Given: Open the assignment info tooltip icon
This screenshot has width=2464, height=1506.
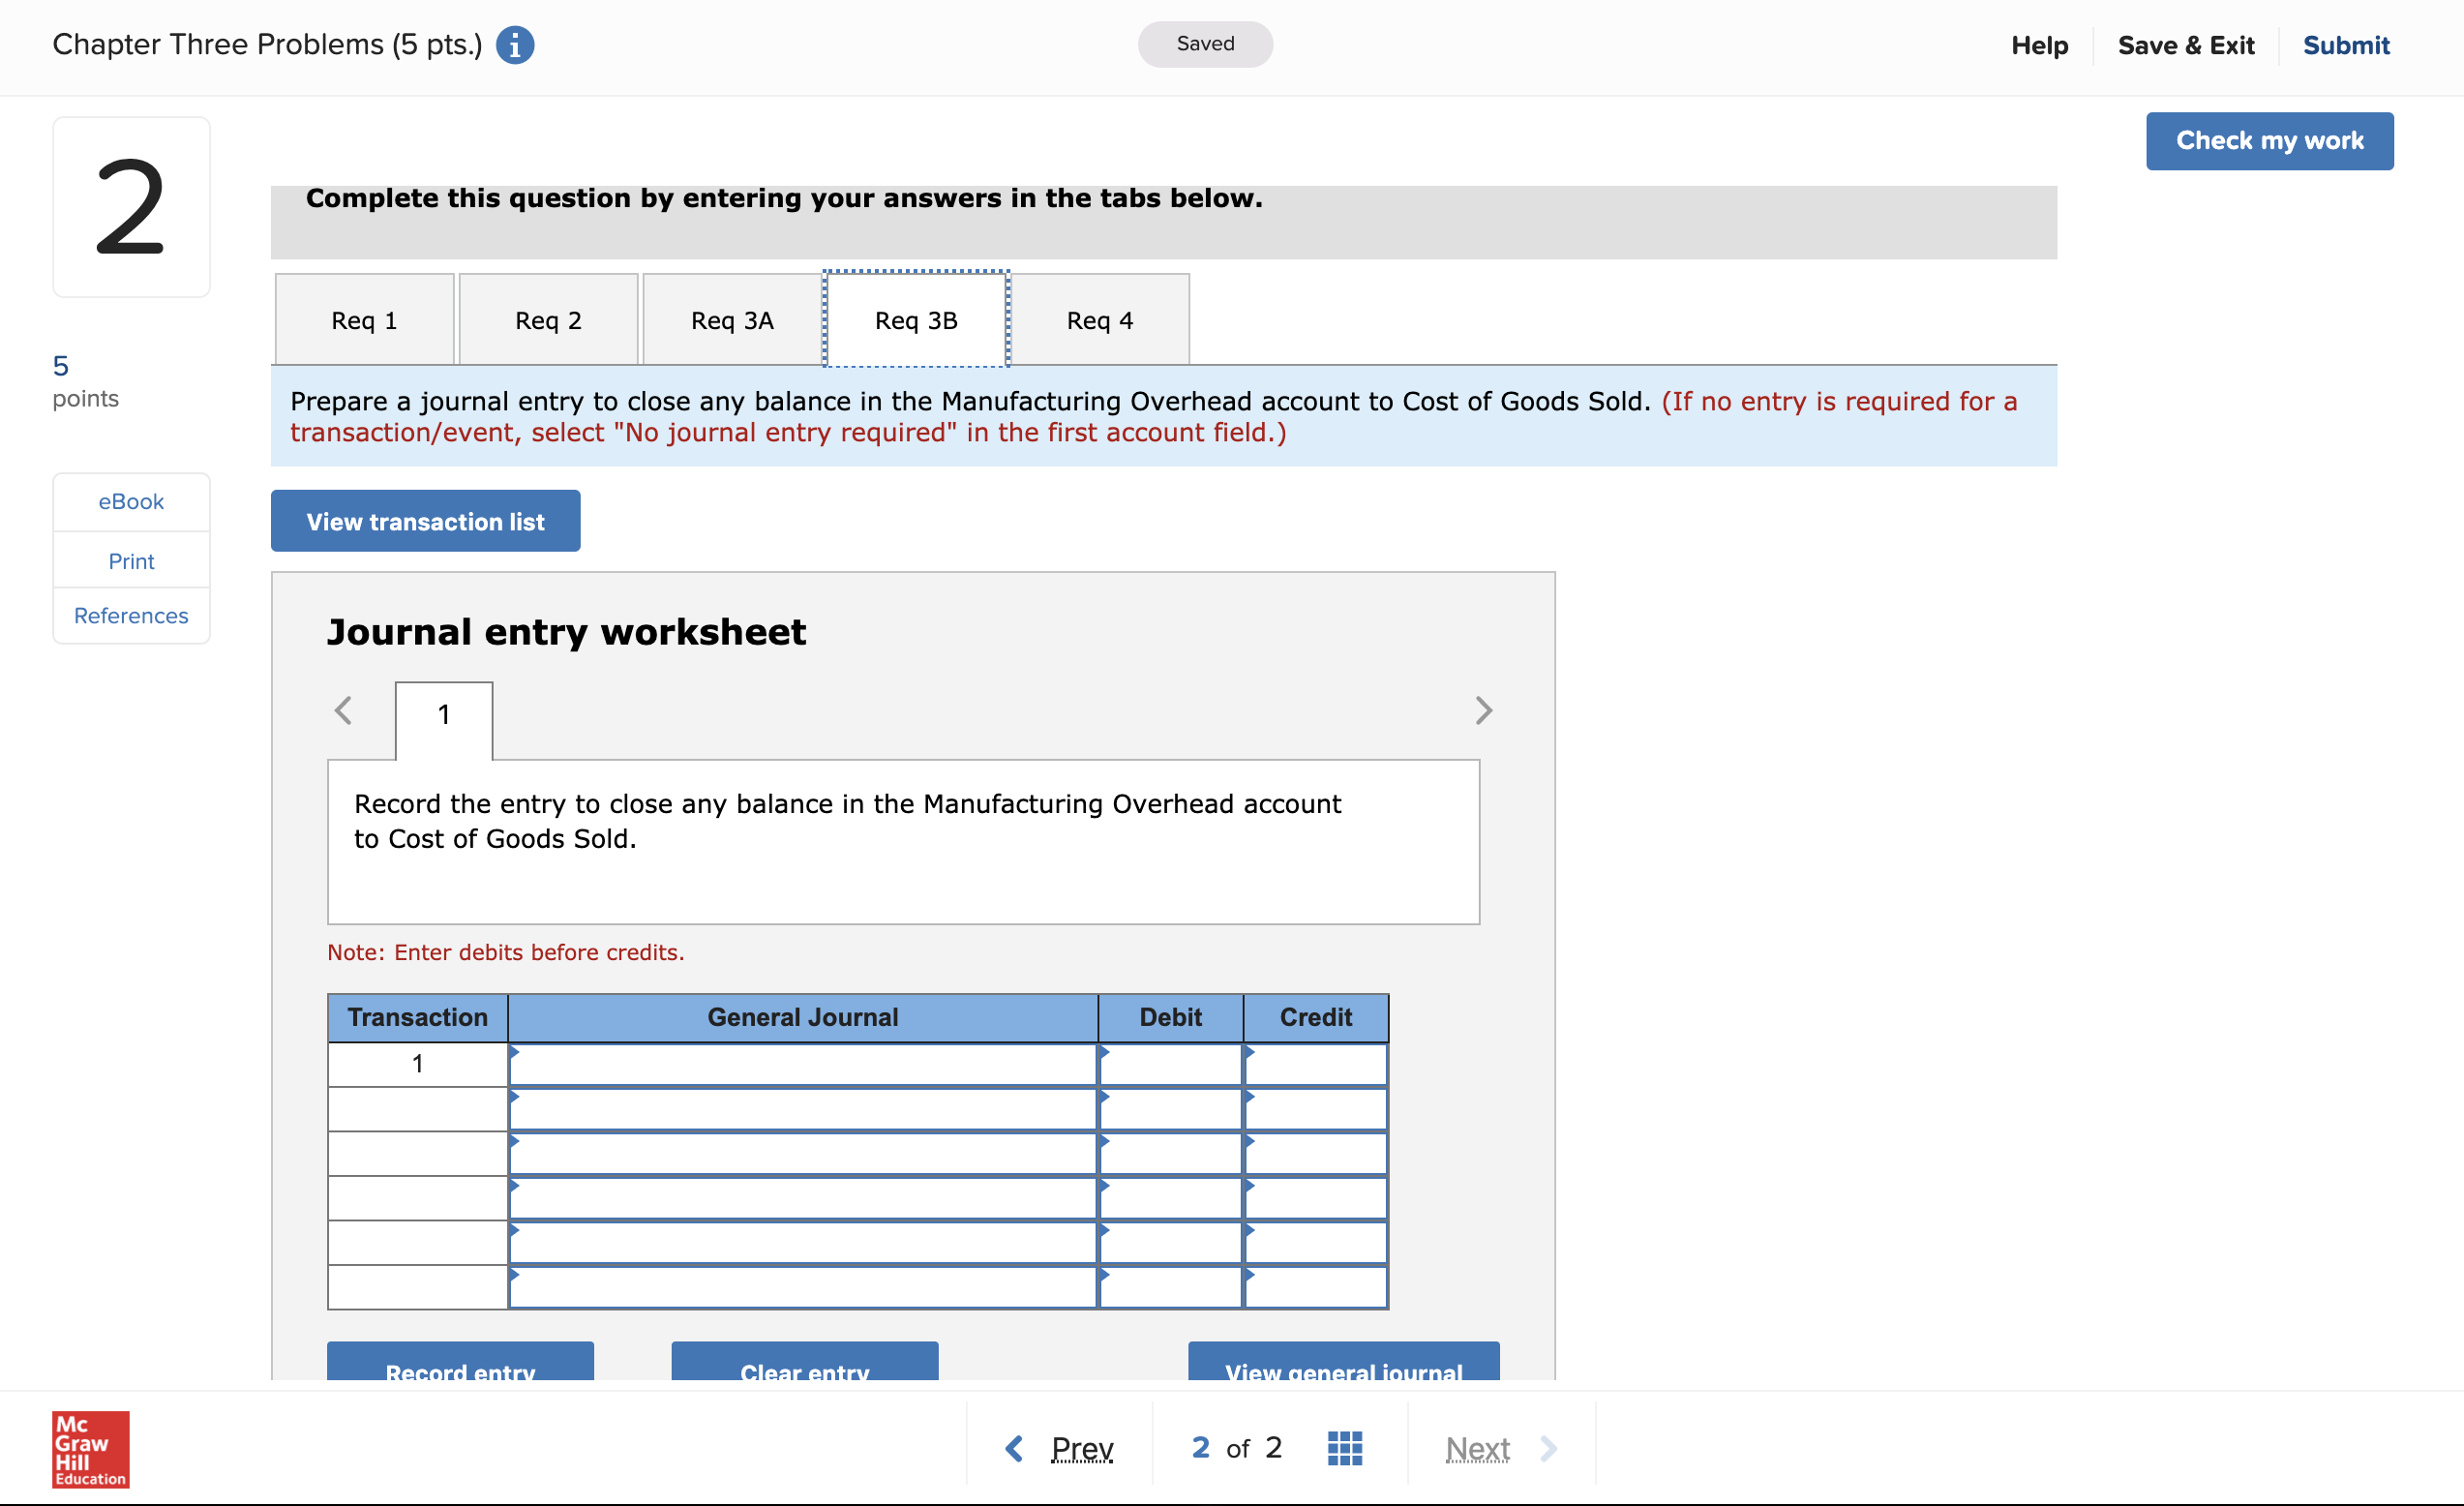Looking at the screenshot, I should tap(516, 45).
